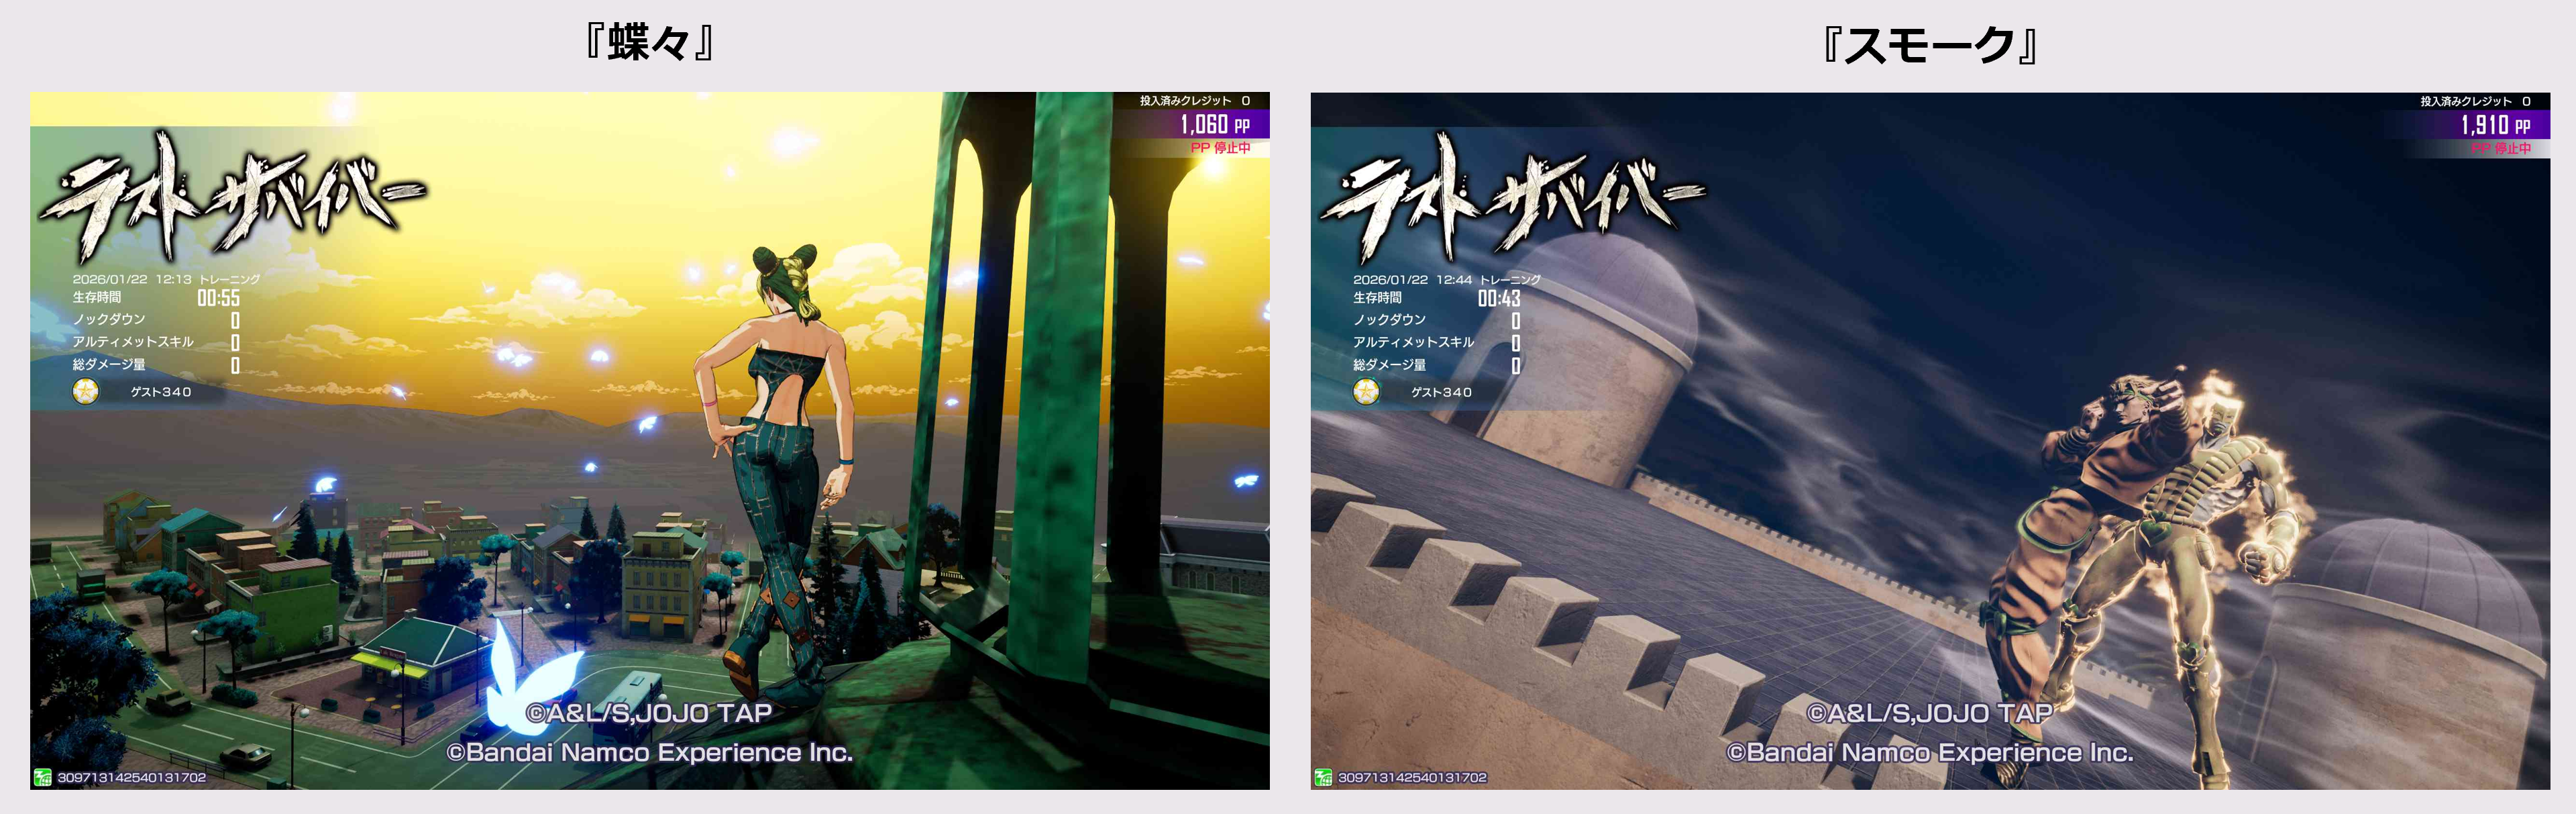Click green card icon beside left ID number
Image resolution: width=2576 pixels, height=814 pixels.
[42, 777]
